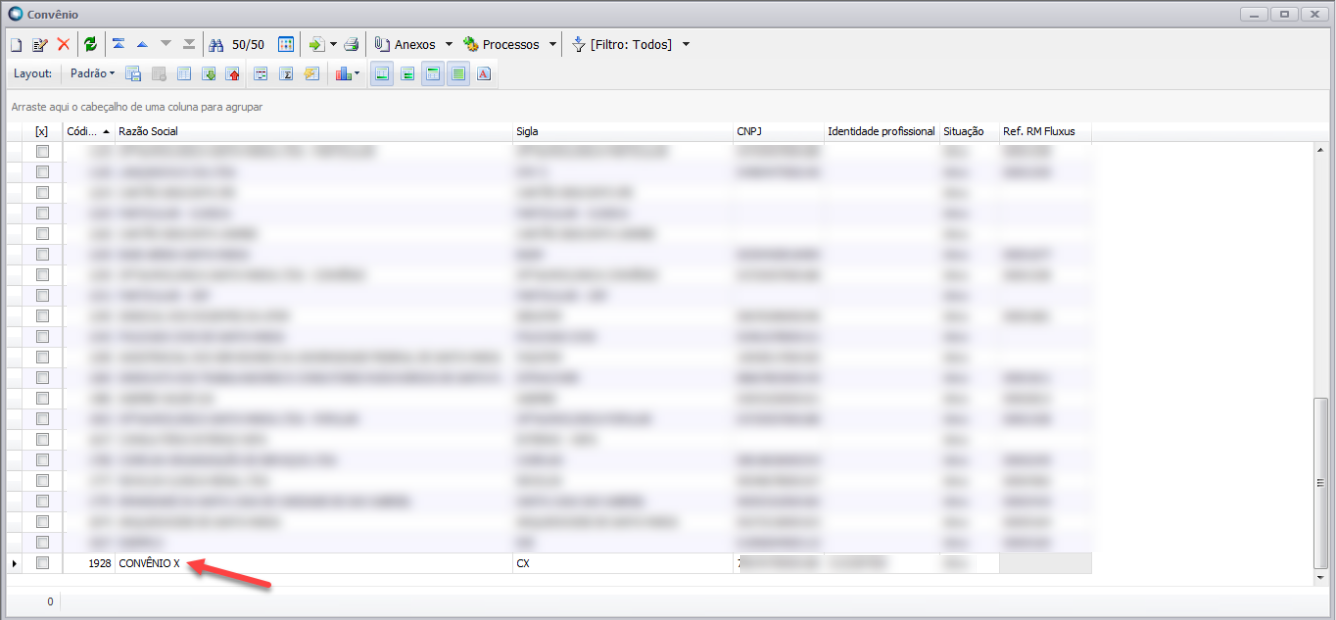Click the scrollbar up arrow
The width and height of the screenshot is (1336, 620).
[x=1322, y=151]
